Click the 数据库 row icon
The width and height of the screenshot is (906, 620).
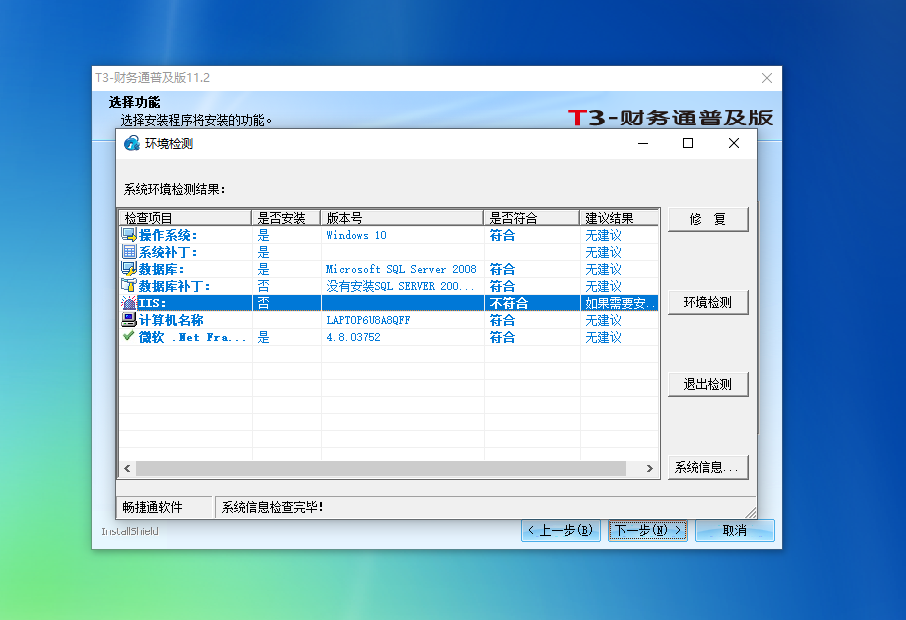coord(129,269)
